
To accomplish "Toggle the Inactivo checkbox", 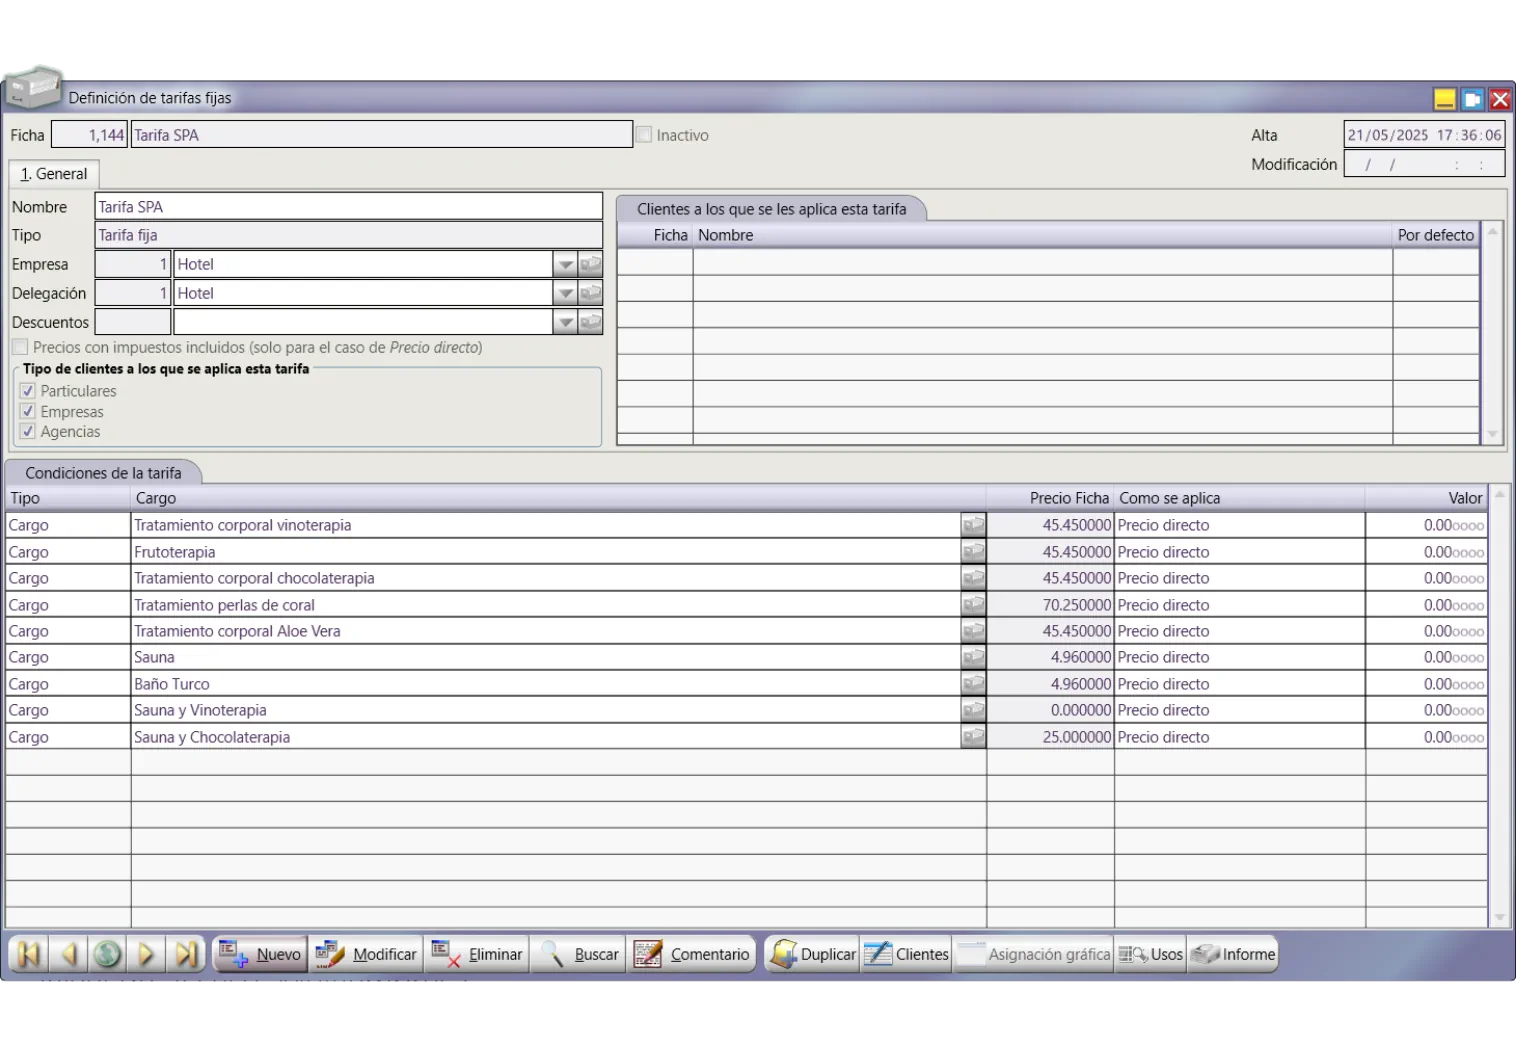I will [645, 135].
